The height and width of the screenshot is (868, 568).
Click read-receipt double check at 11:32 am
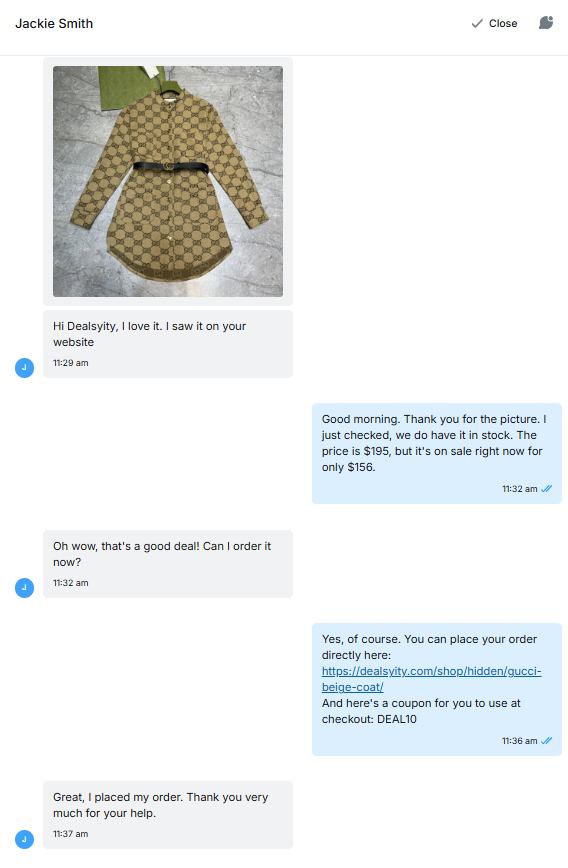click(546, 489)
